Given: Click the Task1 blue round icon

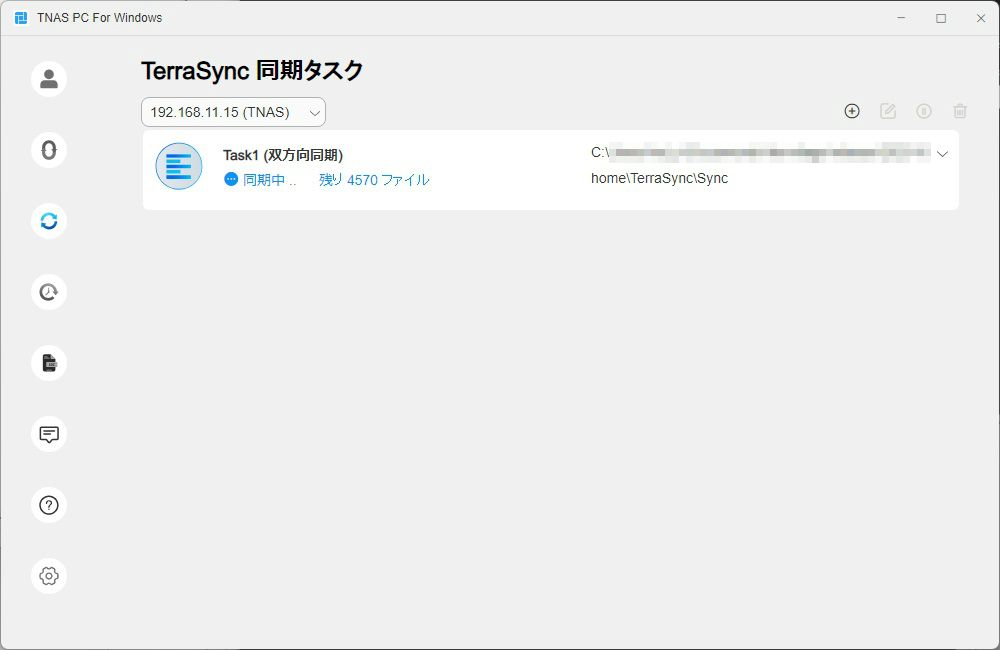Looking at the screenshot, I should point(179,166).
